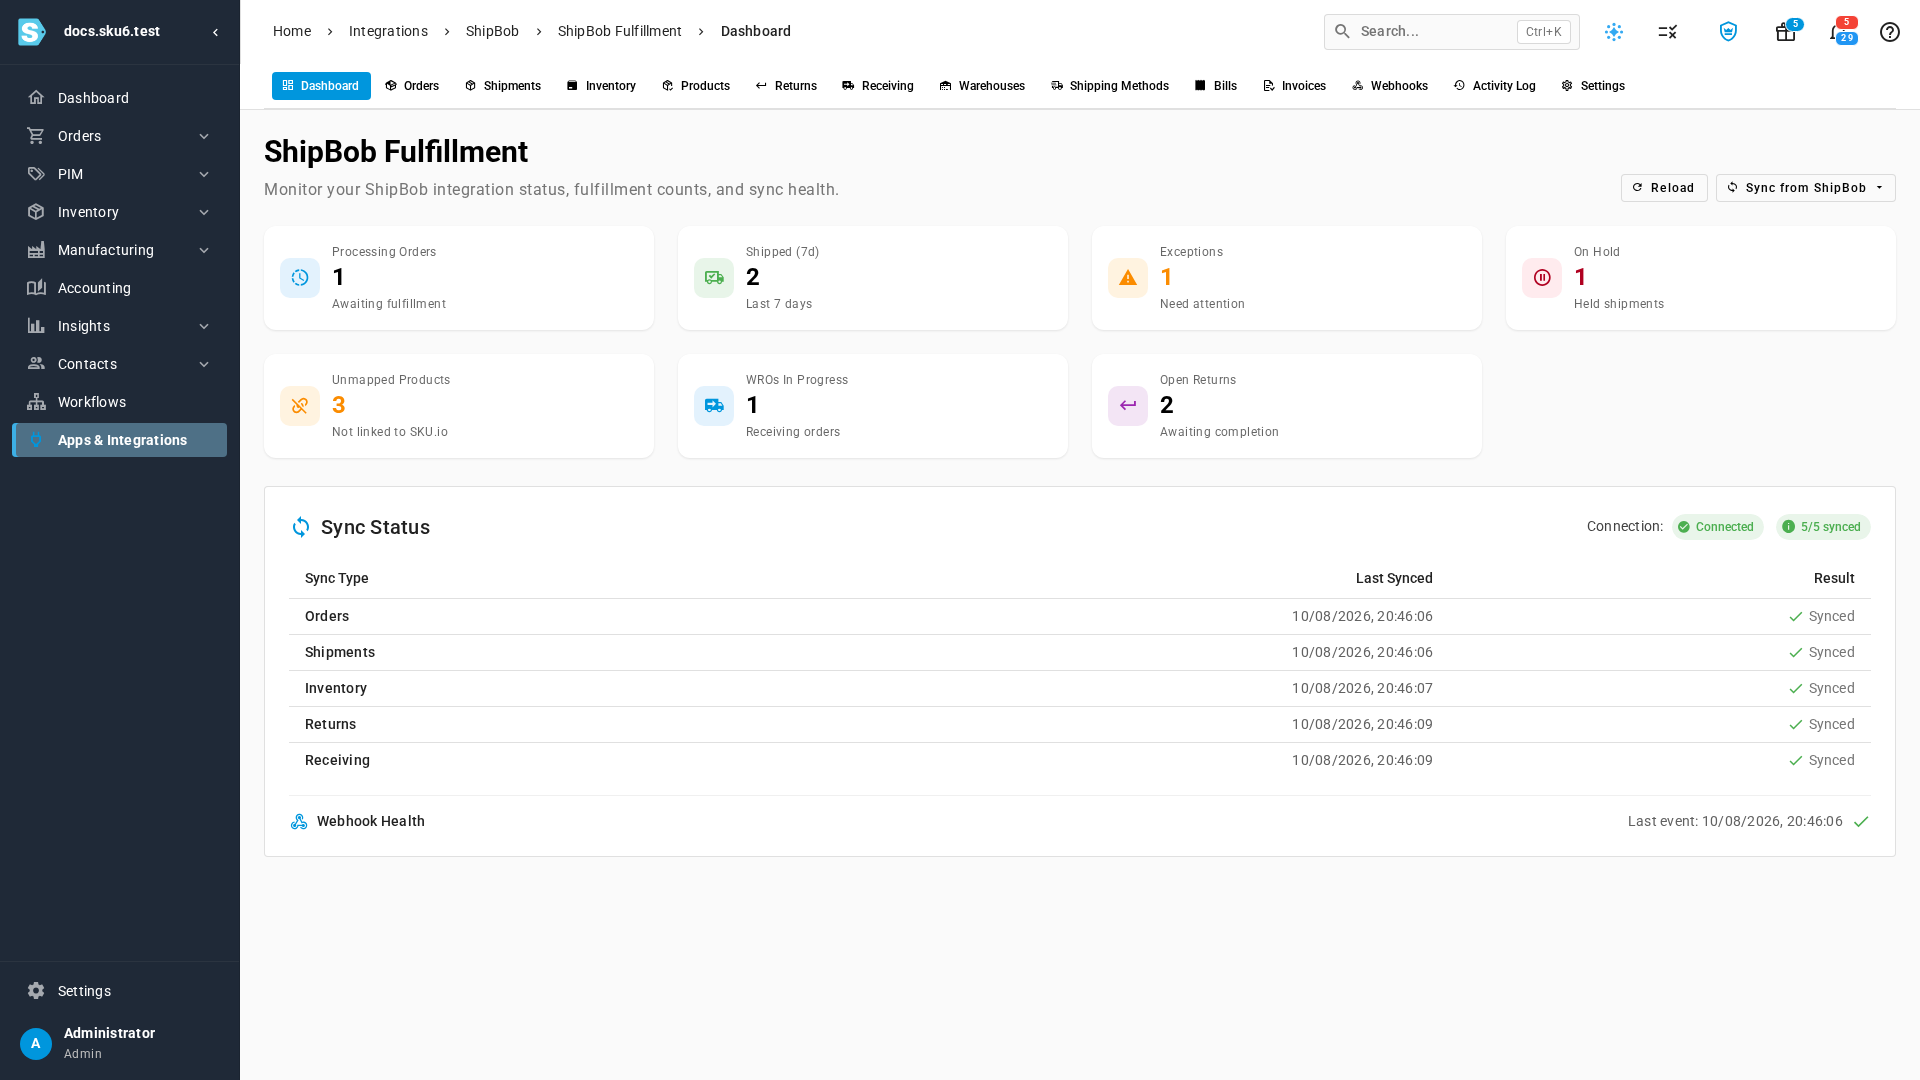Click the Connected status chip
Viewport: 1920px width, 1080px height.
pyautogui.click(x=1717, y=527)
